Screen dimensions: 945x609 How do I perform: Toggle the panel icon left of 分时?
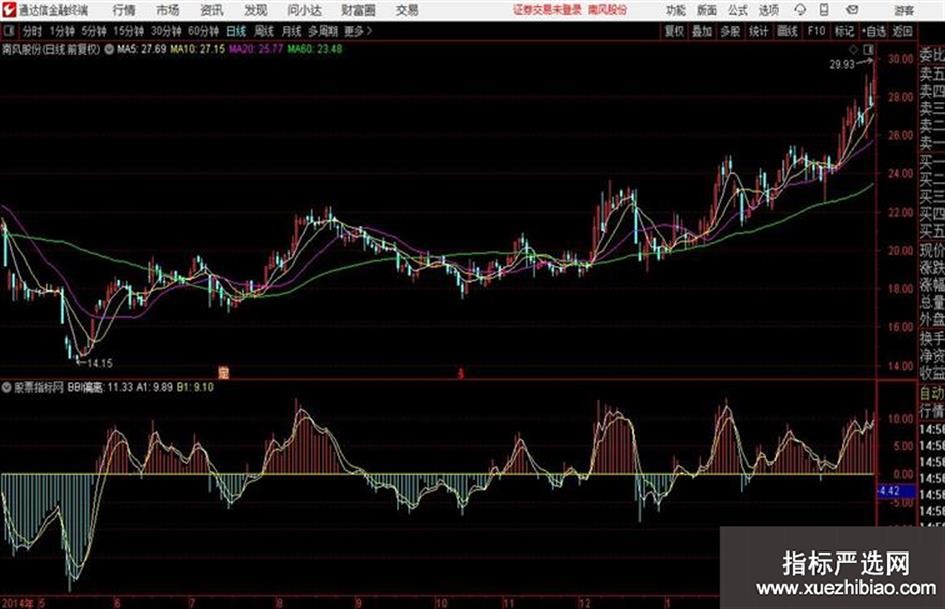pyautogui.click(x=9, y=31)
